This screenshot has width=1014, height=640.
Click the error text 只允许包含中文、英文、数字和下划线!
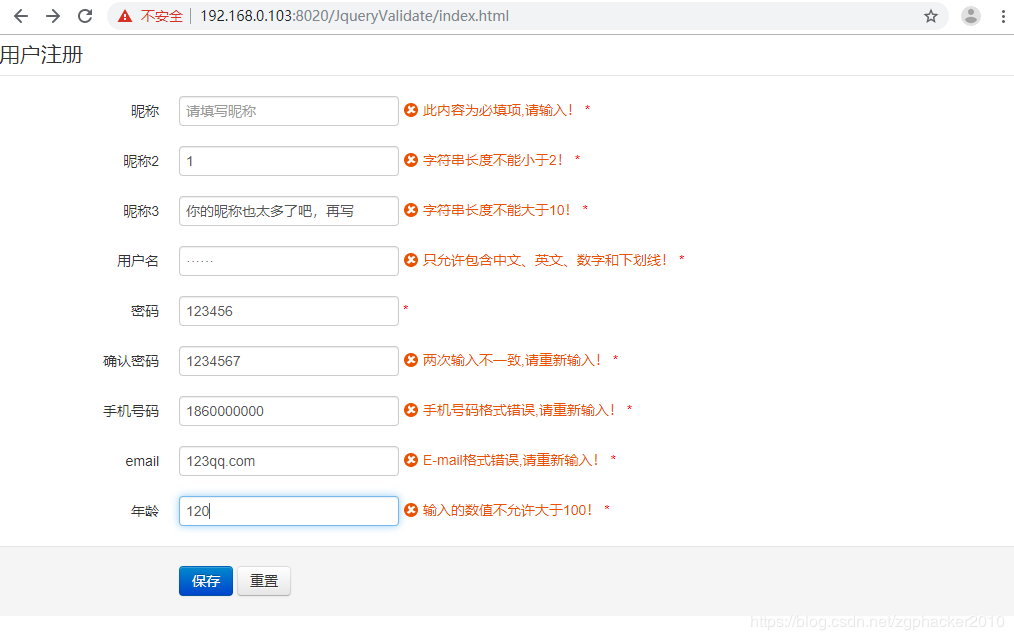click(x=545, y=260)
